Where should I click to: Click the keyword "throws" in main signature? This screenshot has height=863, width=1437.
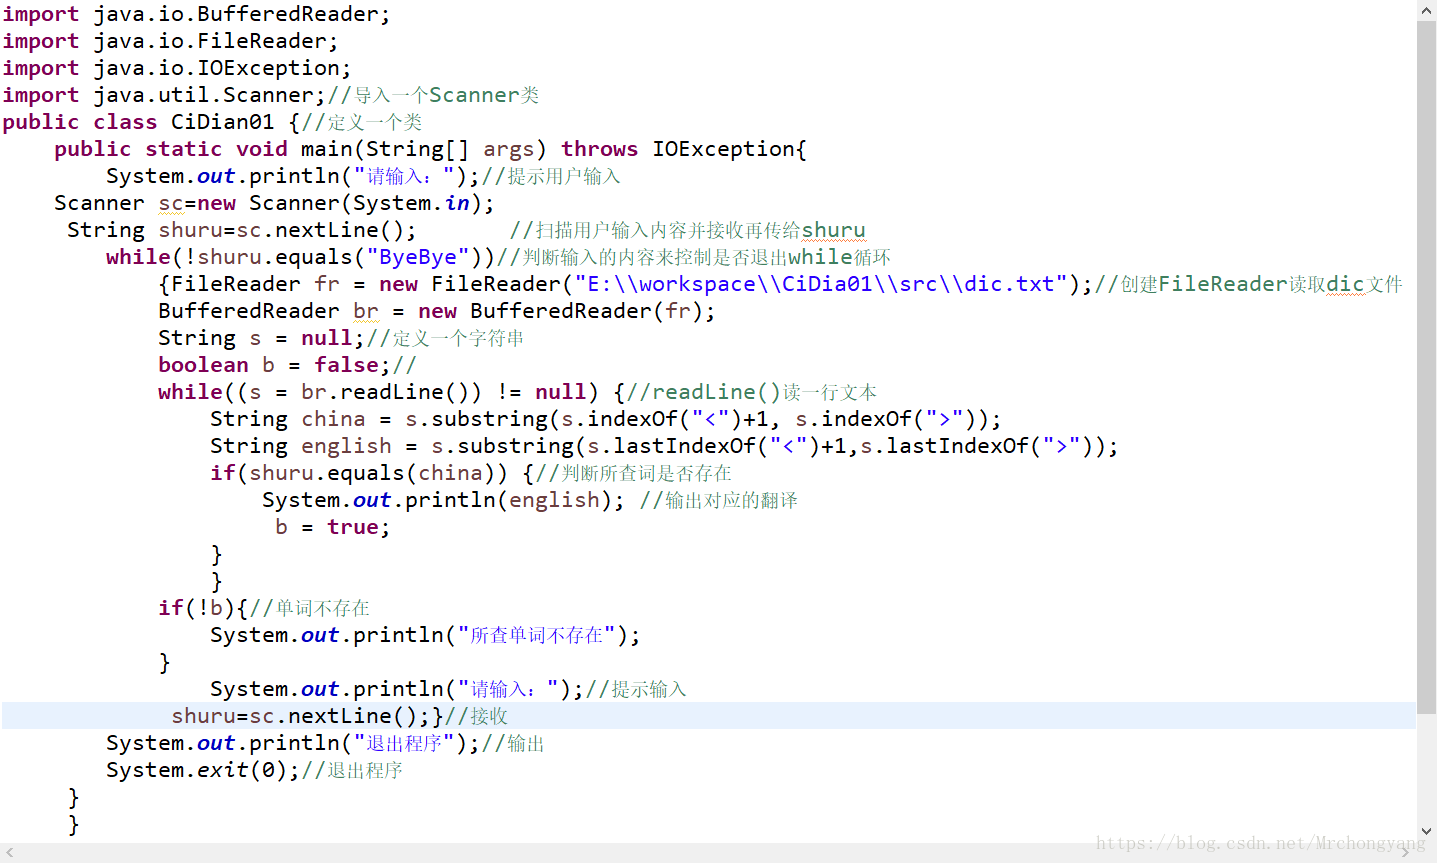600,149
